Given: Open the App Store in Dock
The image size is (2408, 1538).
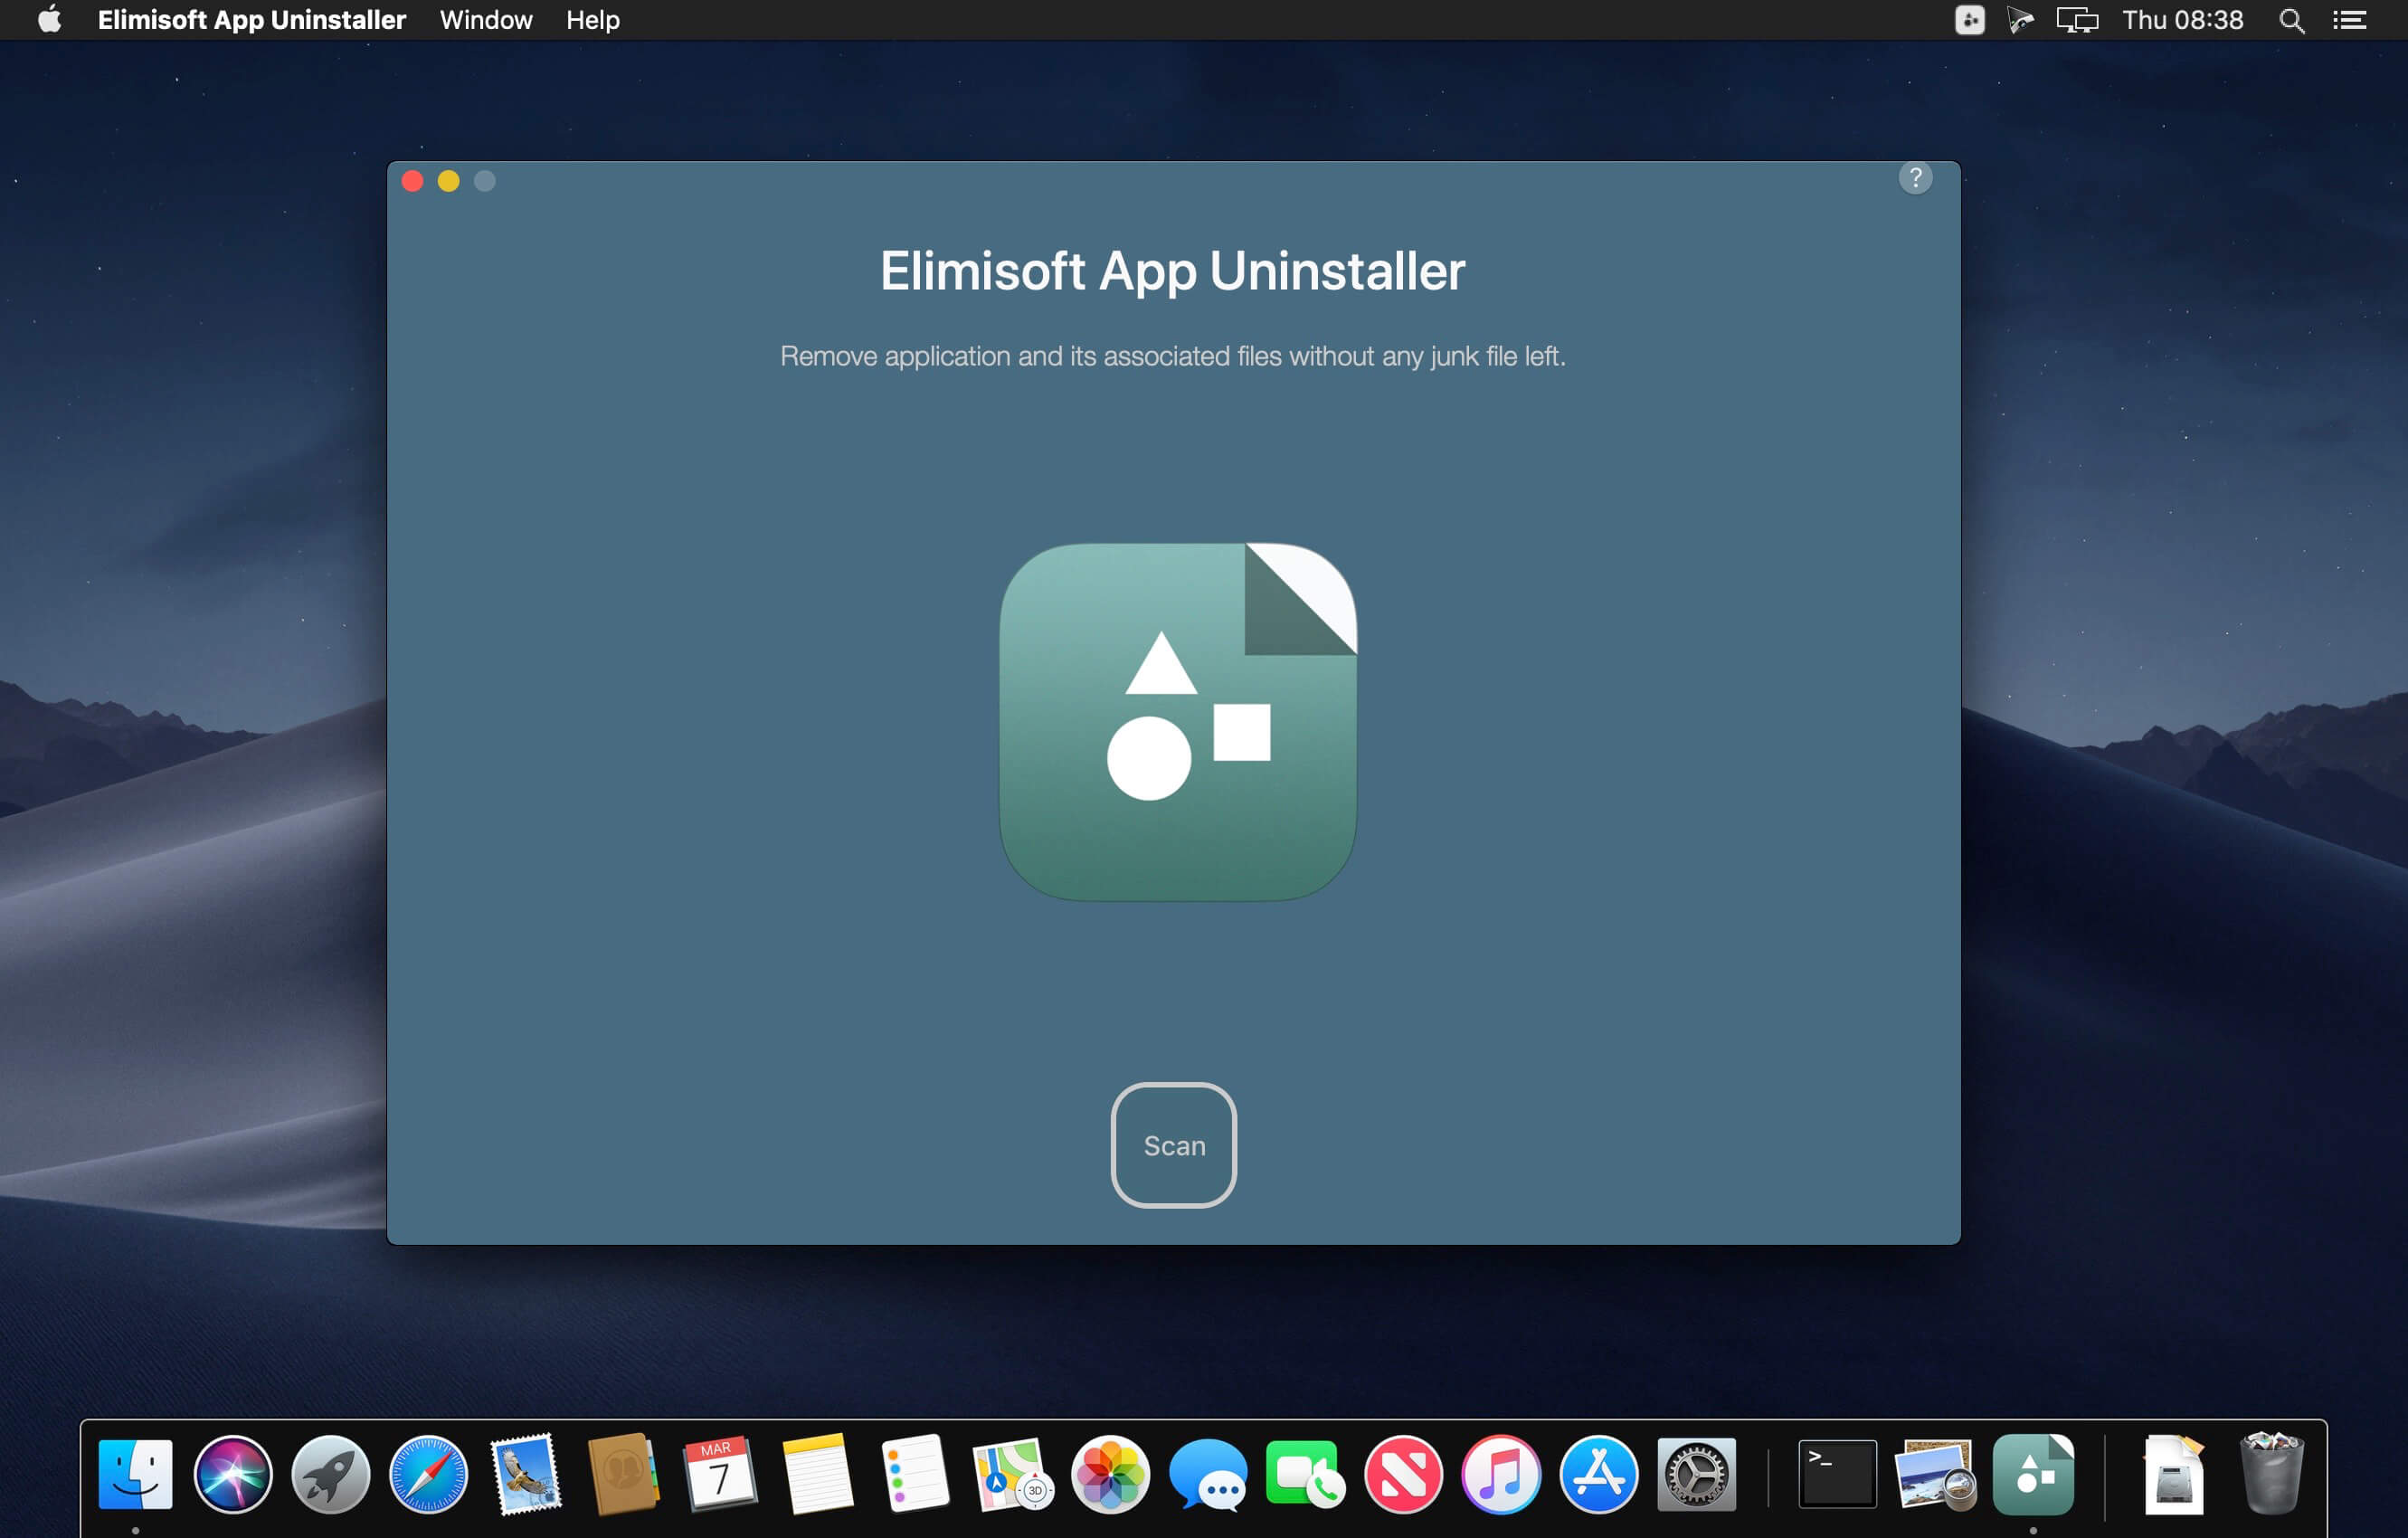Looking at the screenshot, I should (1598, 1474).
